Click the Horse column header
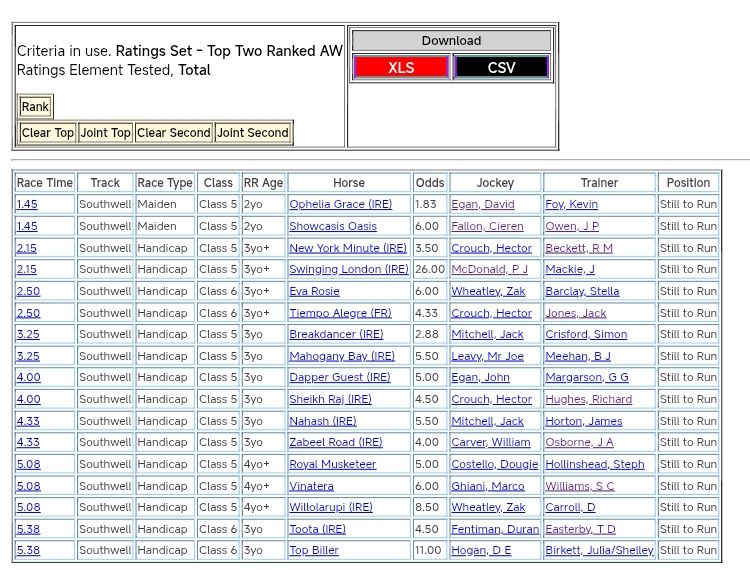750x570 pixels. pyautogui.click(x=349, y=183)
